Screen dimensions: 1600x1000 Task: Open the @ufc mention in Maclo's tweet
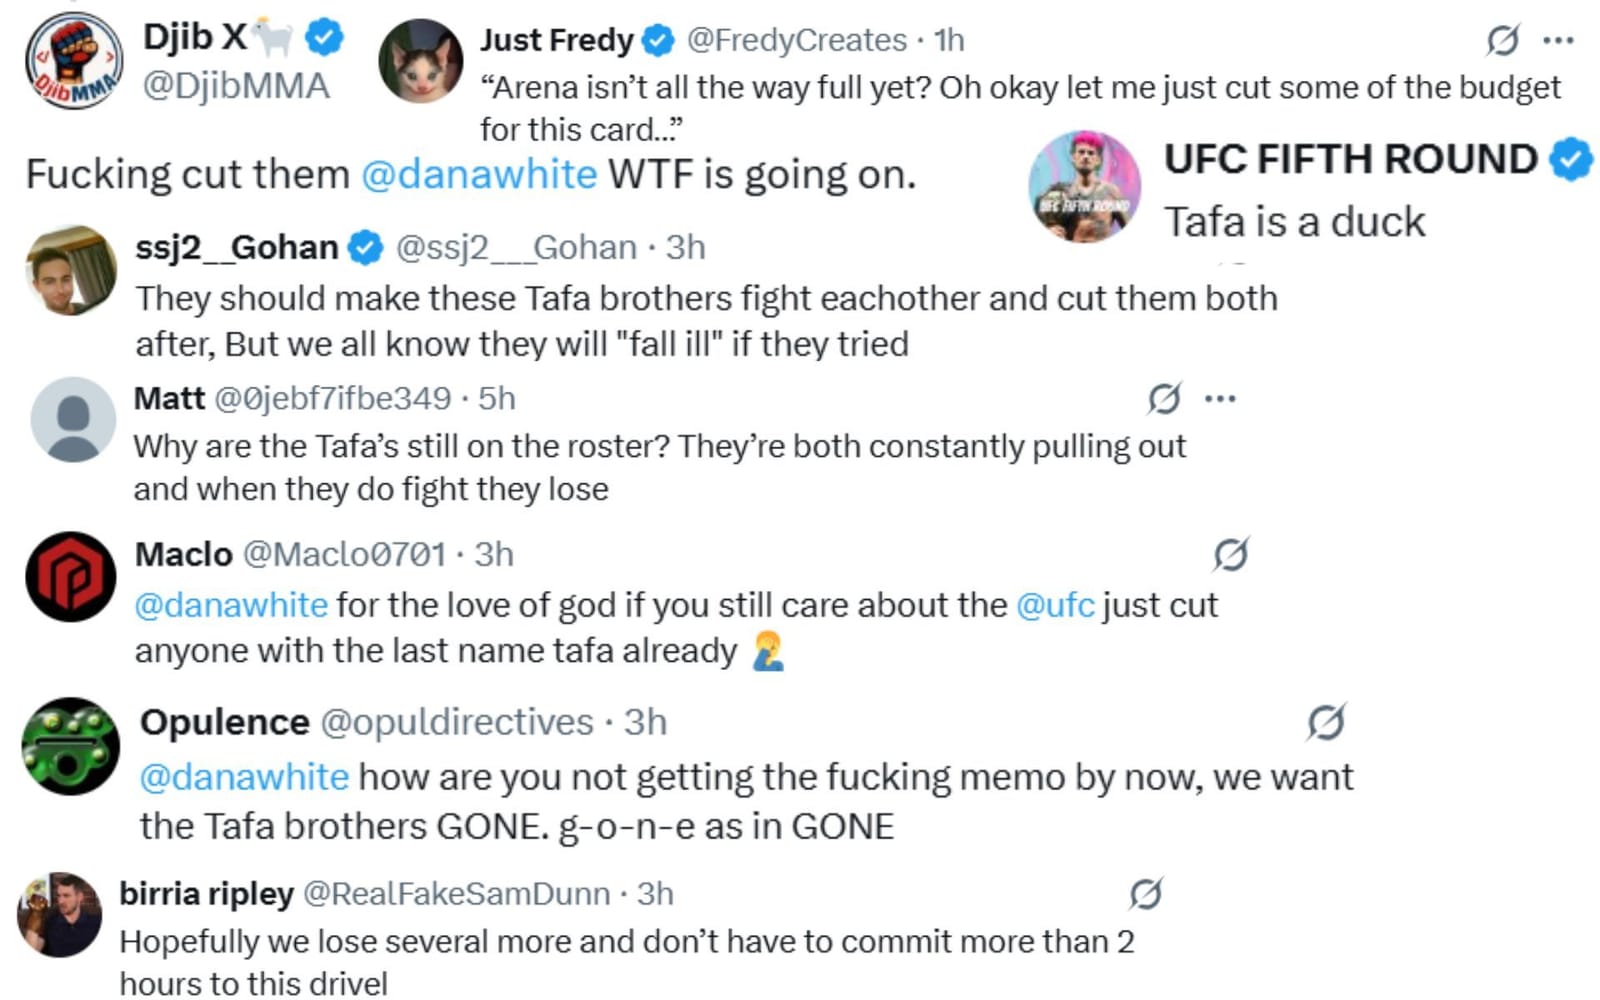point(1055,605)
